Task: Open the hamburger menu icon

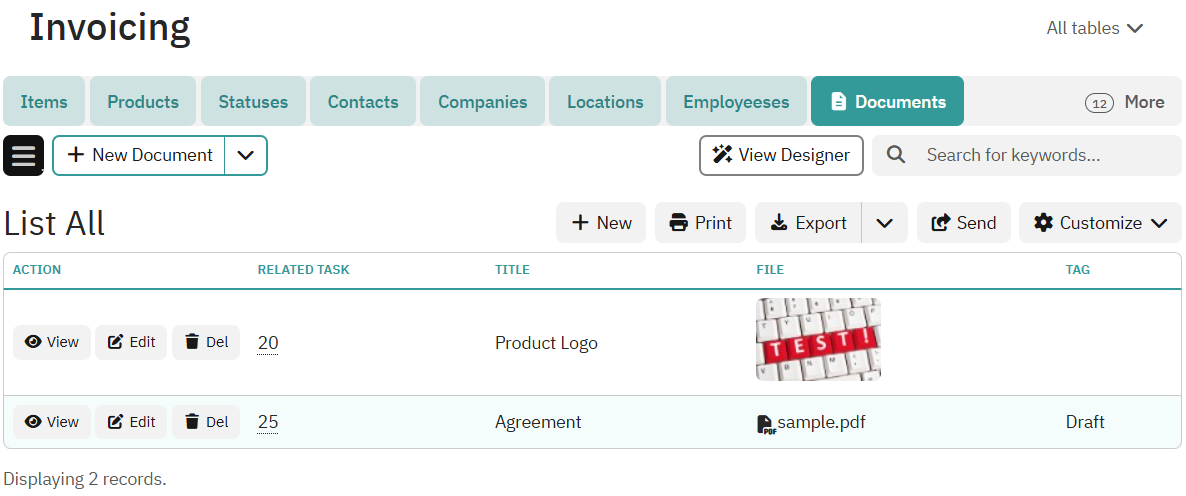Action: [24, 156]
